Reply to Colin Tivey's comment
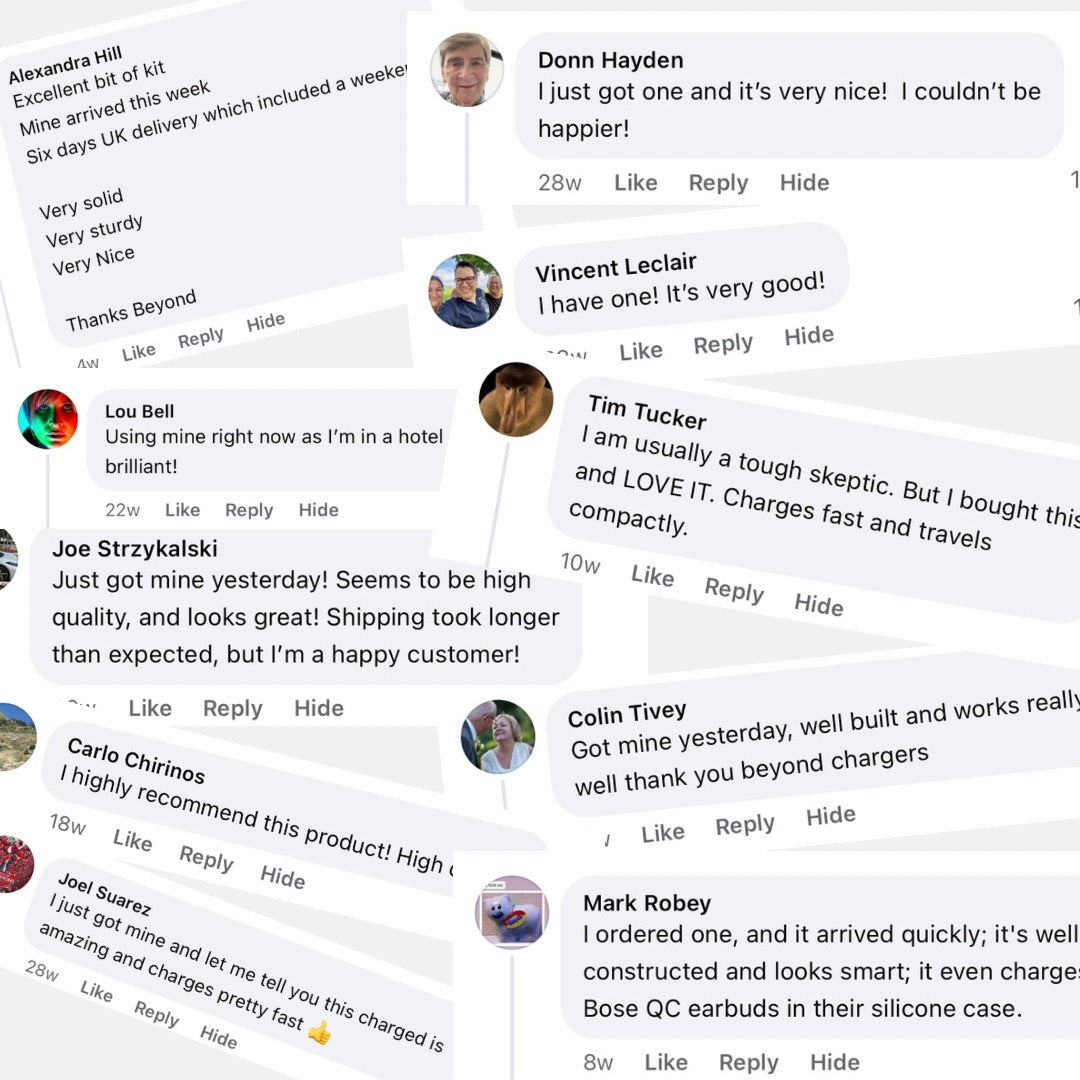This screenshot has width=1080, height=1080. (745, 825)
